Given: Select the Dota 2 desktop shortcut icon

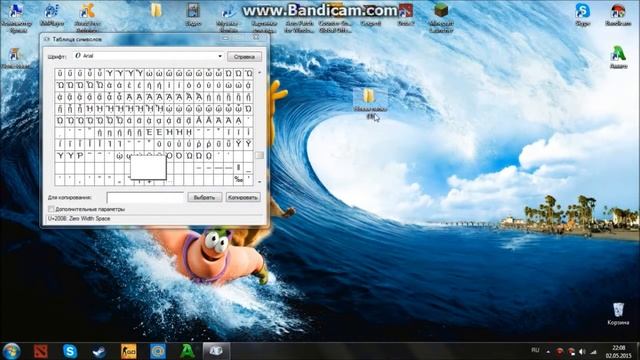Looking at the screenshot, I should coord(406,14).
